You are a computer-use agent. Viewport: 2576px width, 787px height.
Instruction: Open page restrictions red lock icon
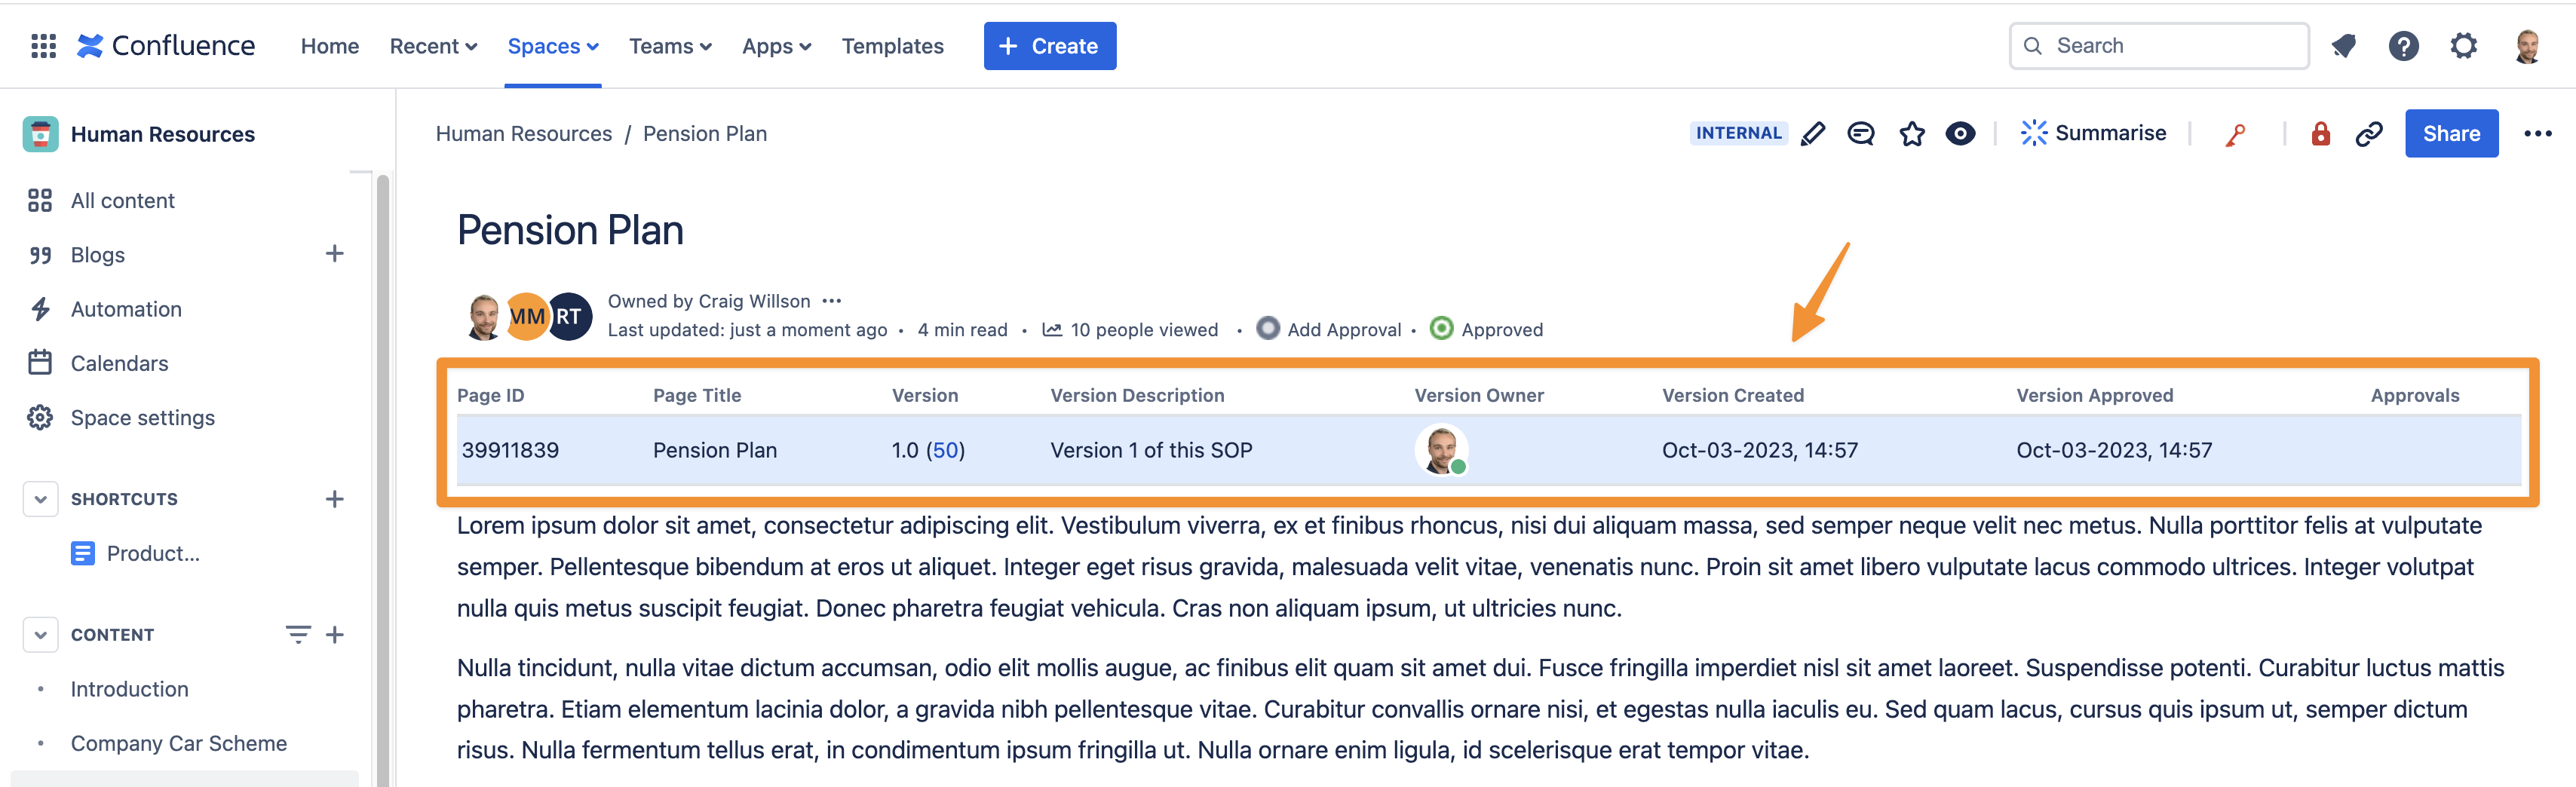(x=2320, y=134)
